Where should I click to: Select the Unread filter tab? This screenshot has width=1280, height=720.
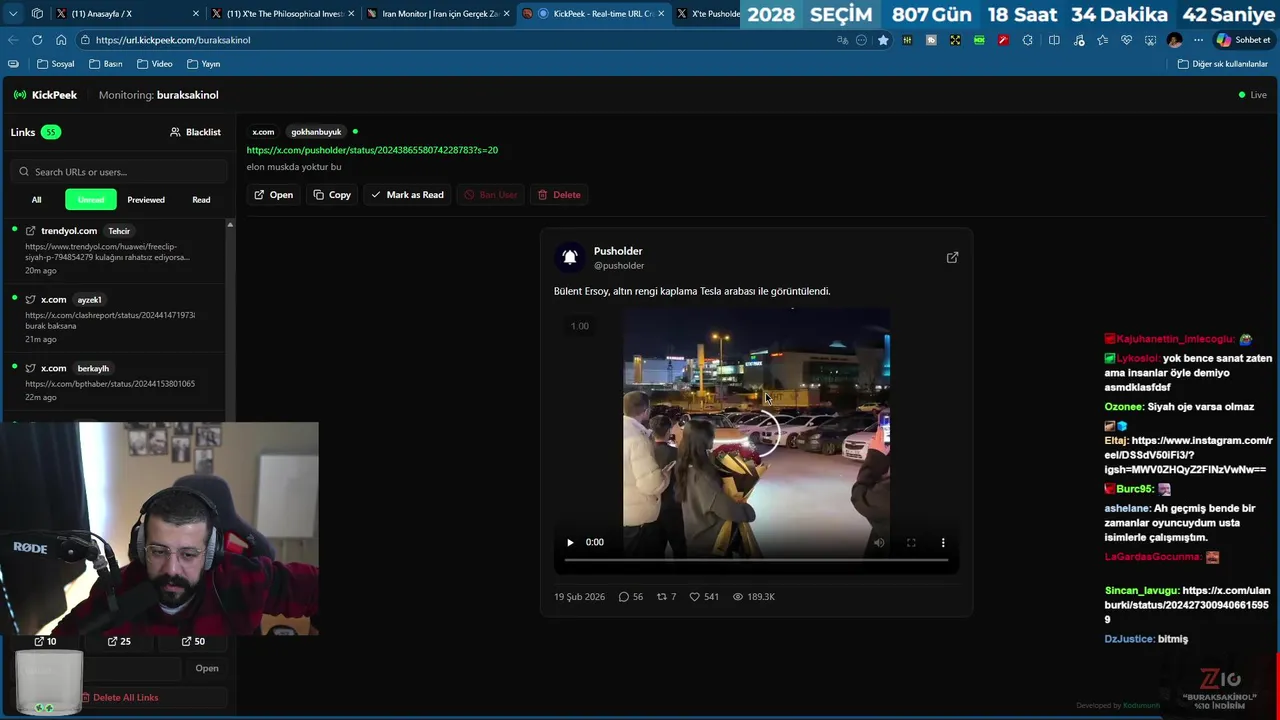pyautogui.click(x=91, y=200)
